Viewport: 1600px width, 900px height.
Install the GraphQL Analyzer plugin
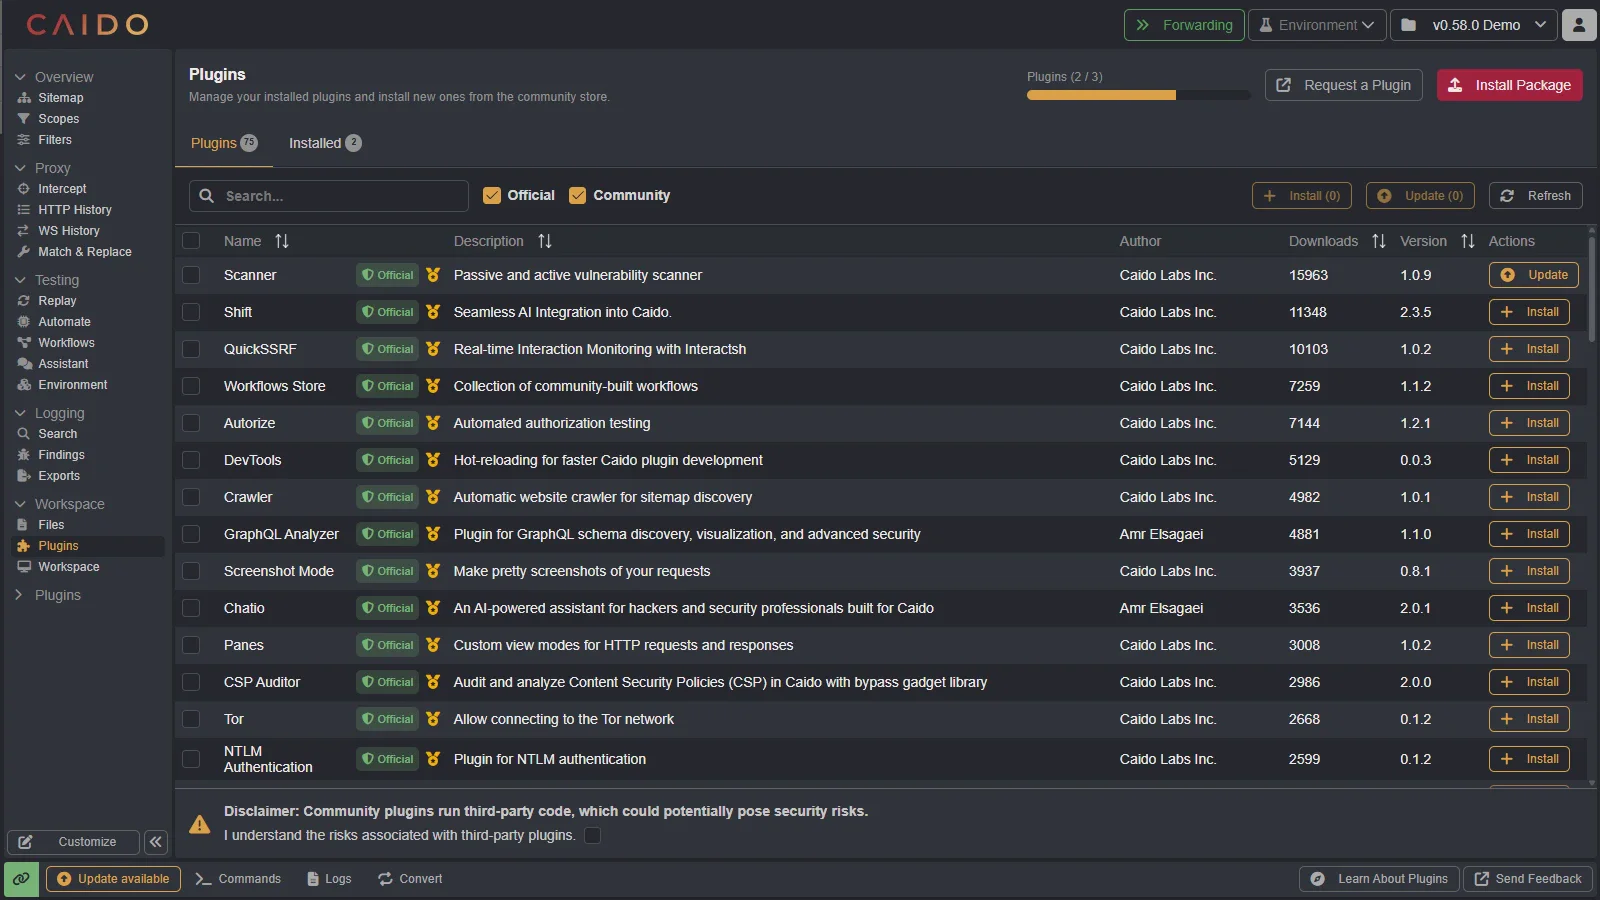click(1529, 534)
